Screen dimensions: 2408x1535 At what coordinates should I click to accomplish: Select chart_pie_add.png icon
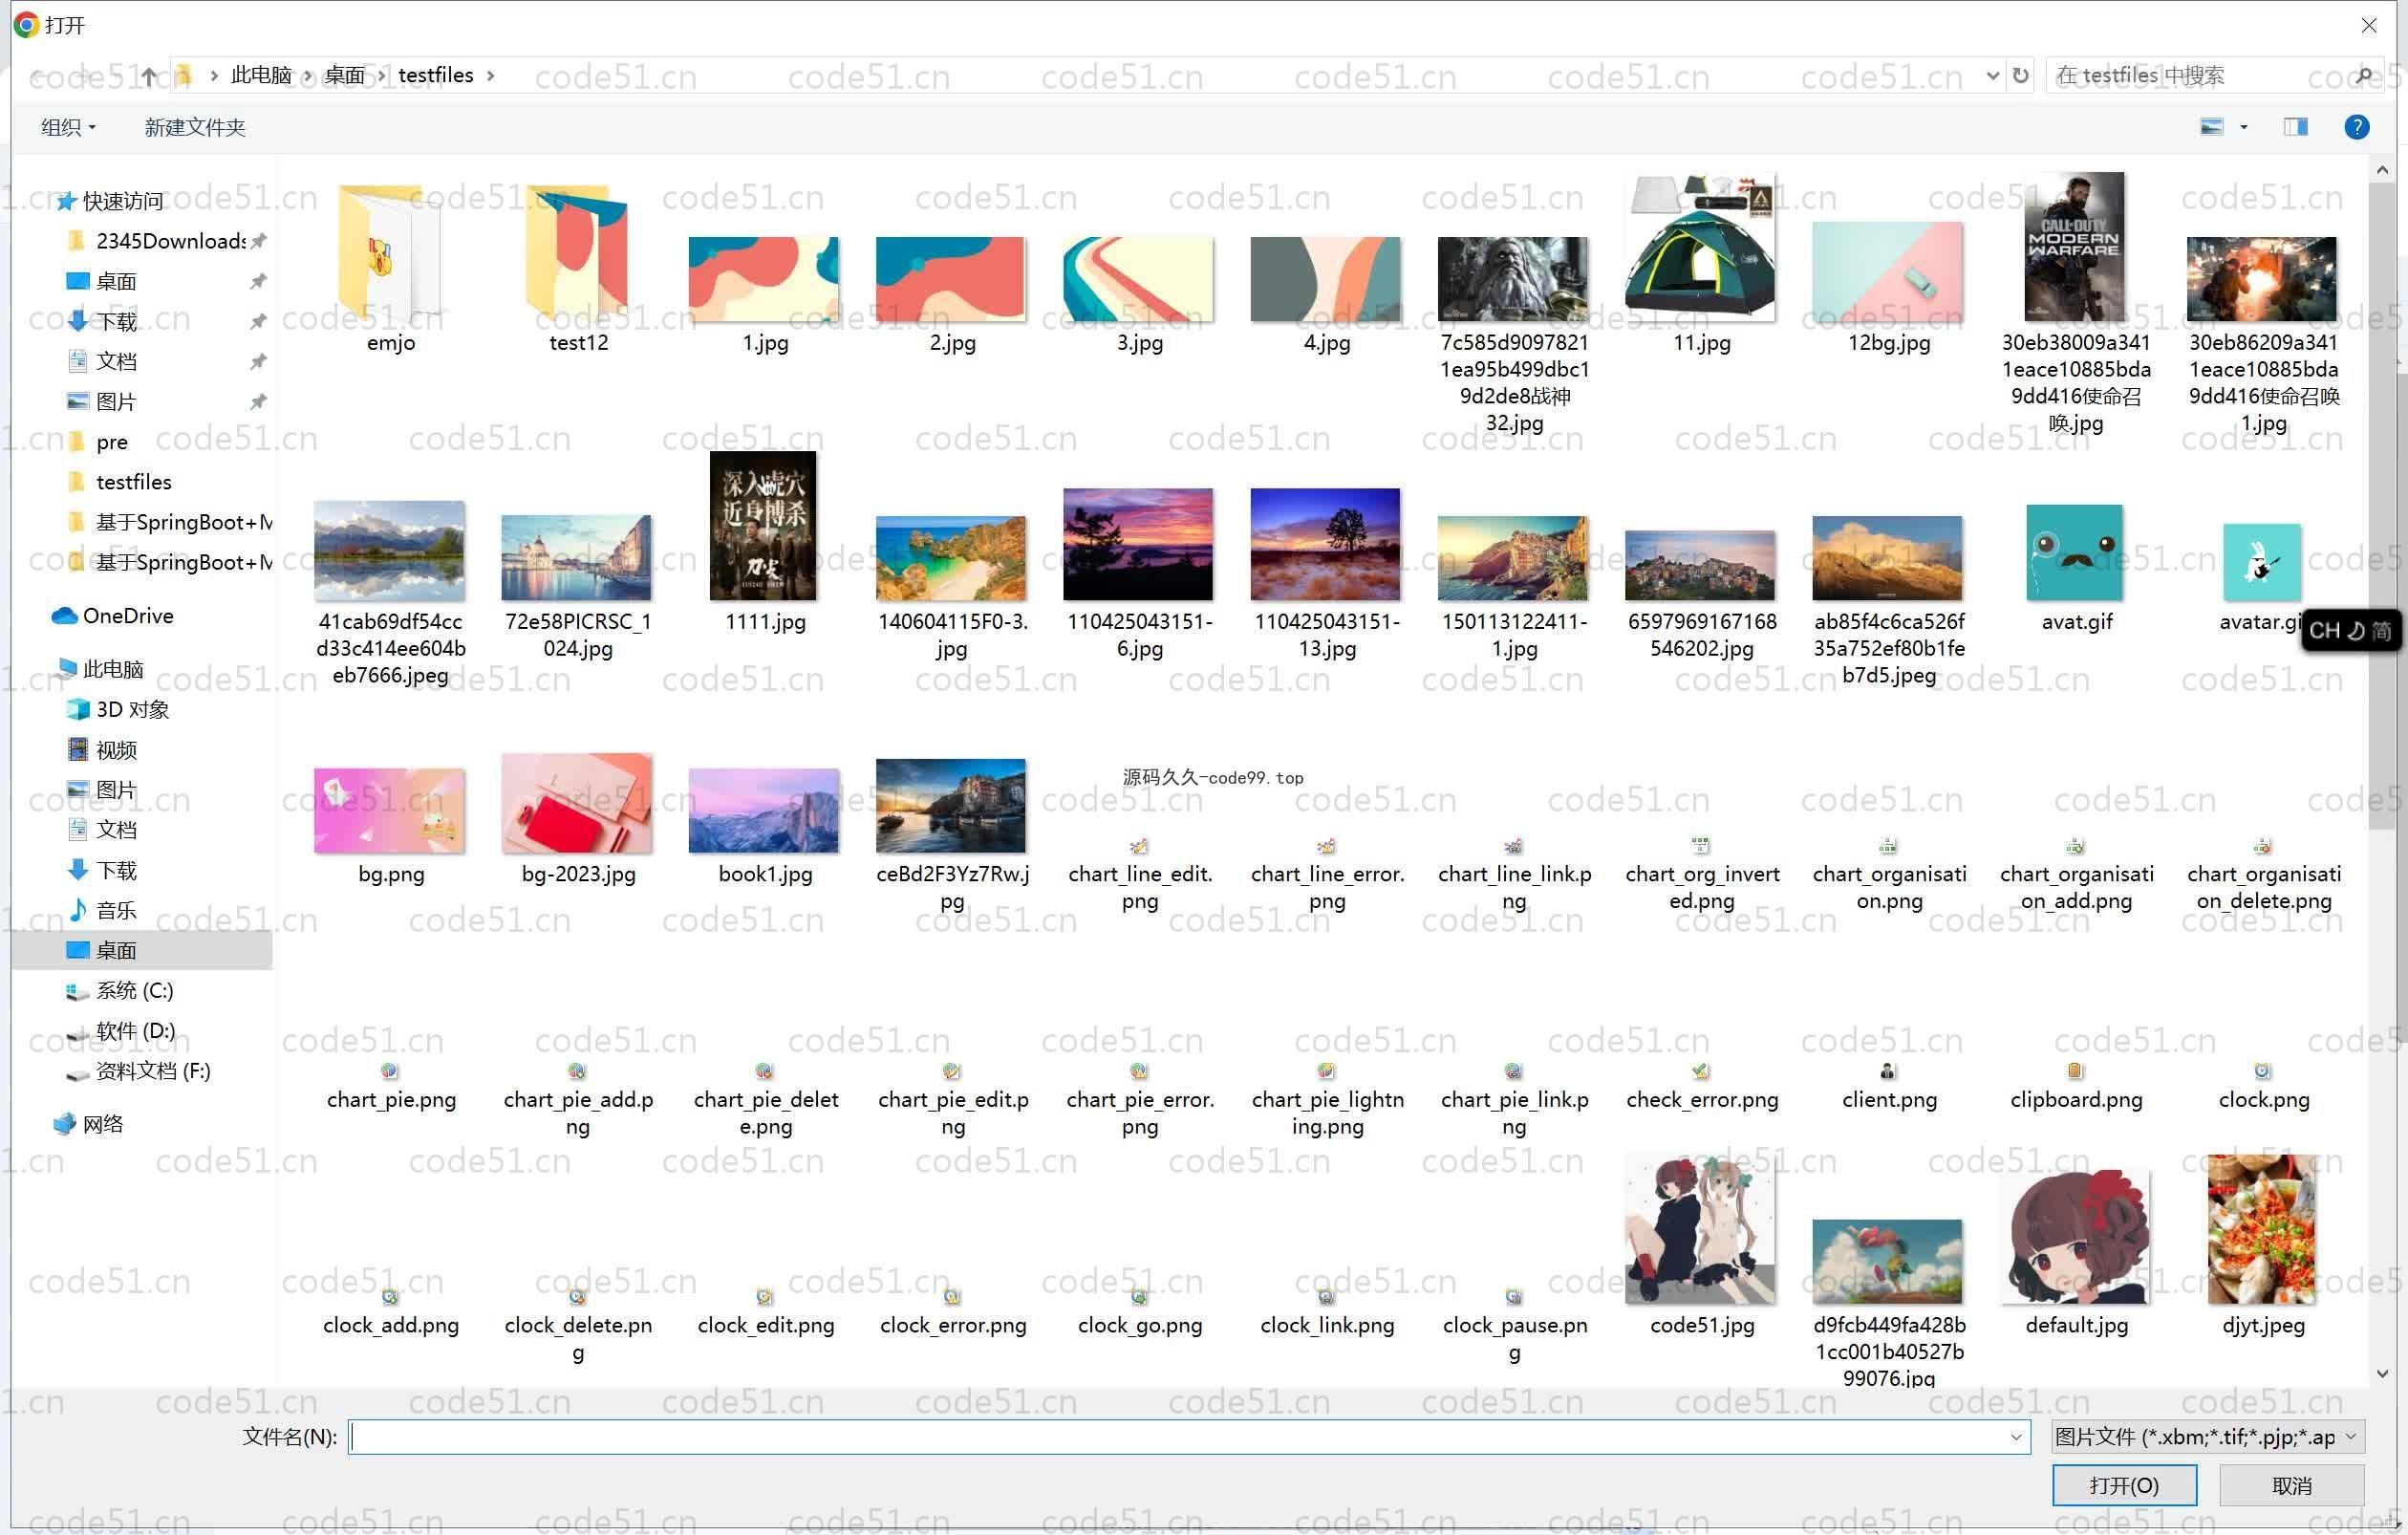(x=577, y=1071)
